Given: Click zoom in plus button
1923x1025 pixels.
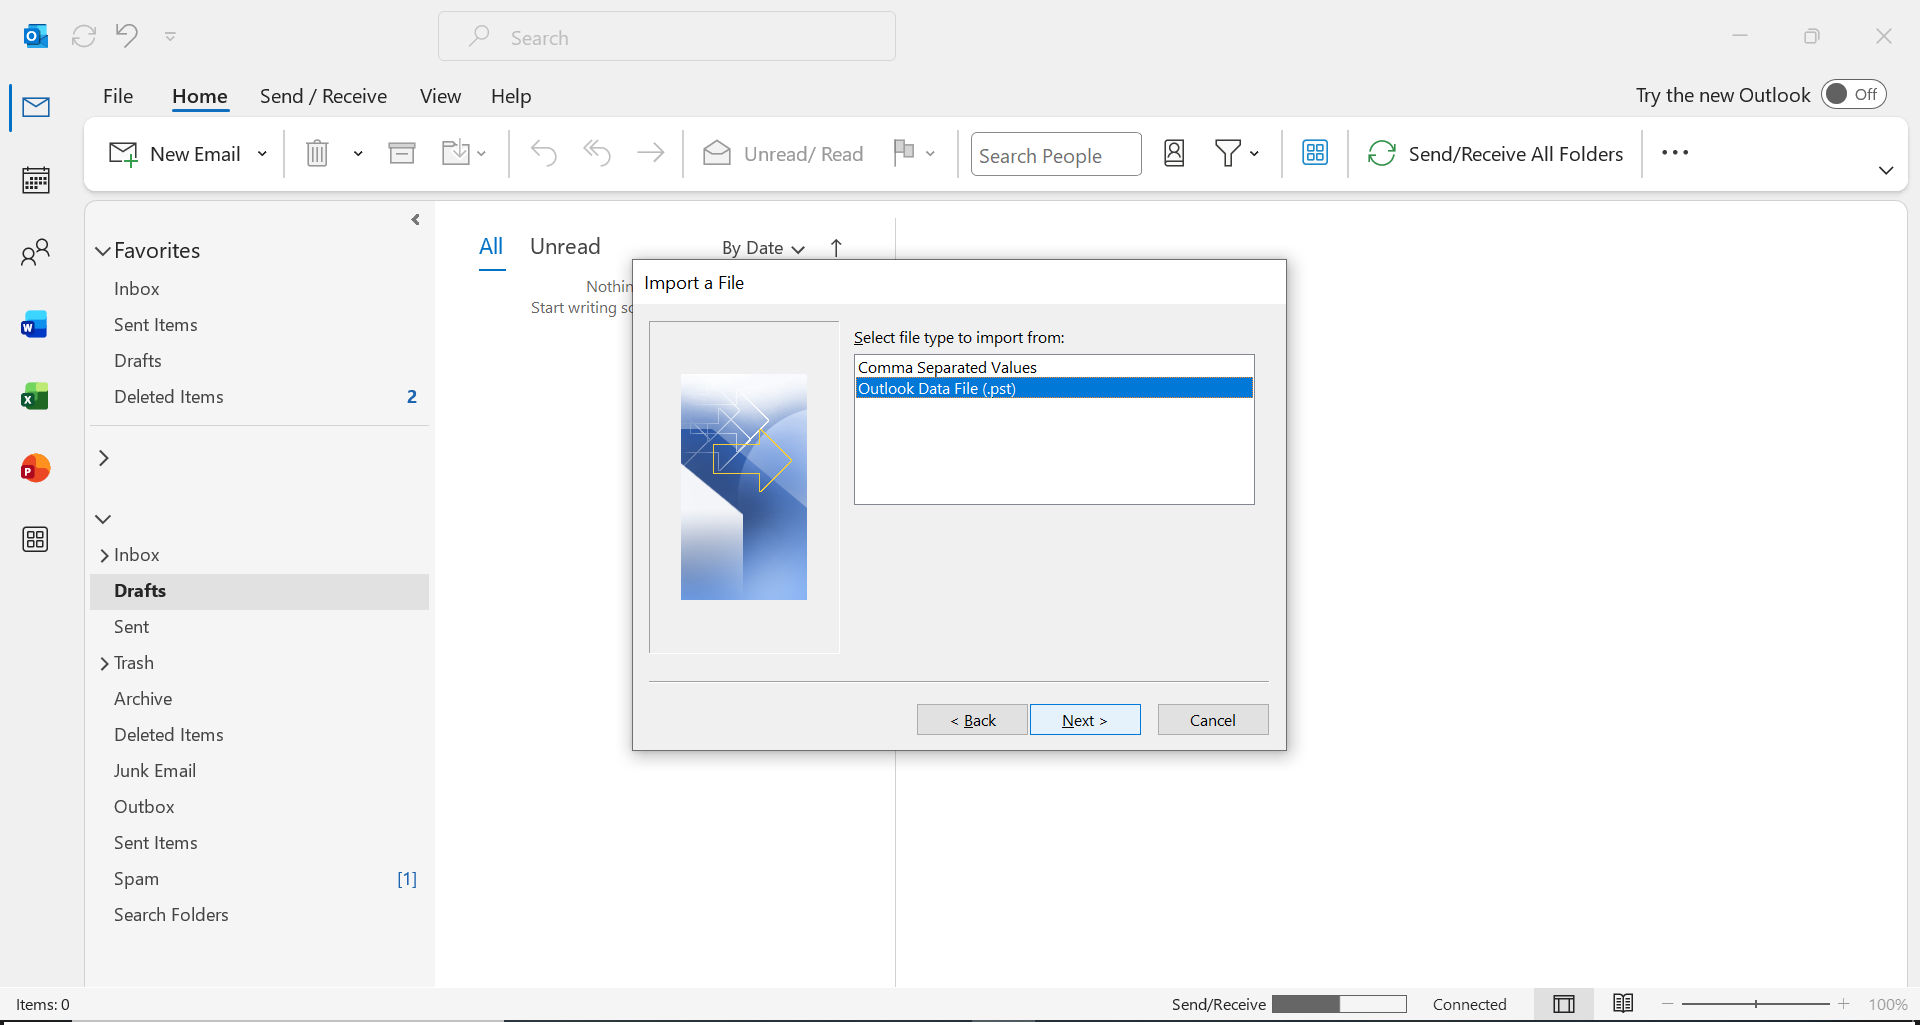Looking at the screenshot, I should click(x=1844, y=1004).
